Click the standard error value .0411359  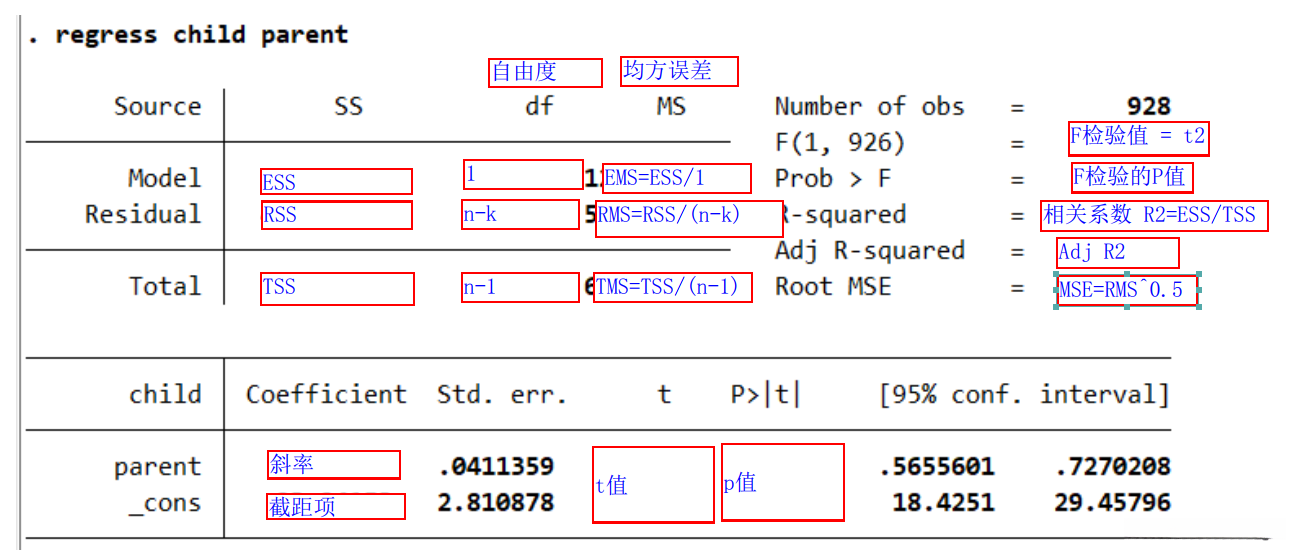(496, 467)
